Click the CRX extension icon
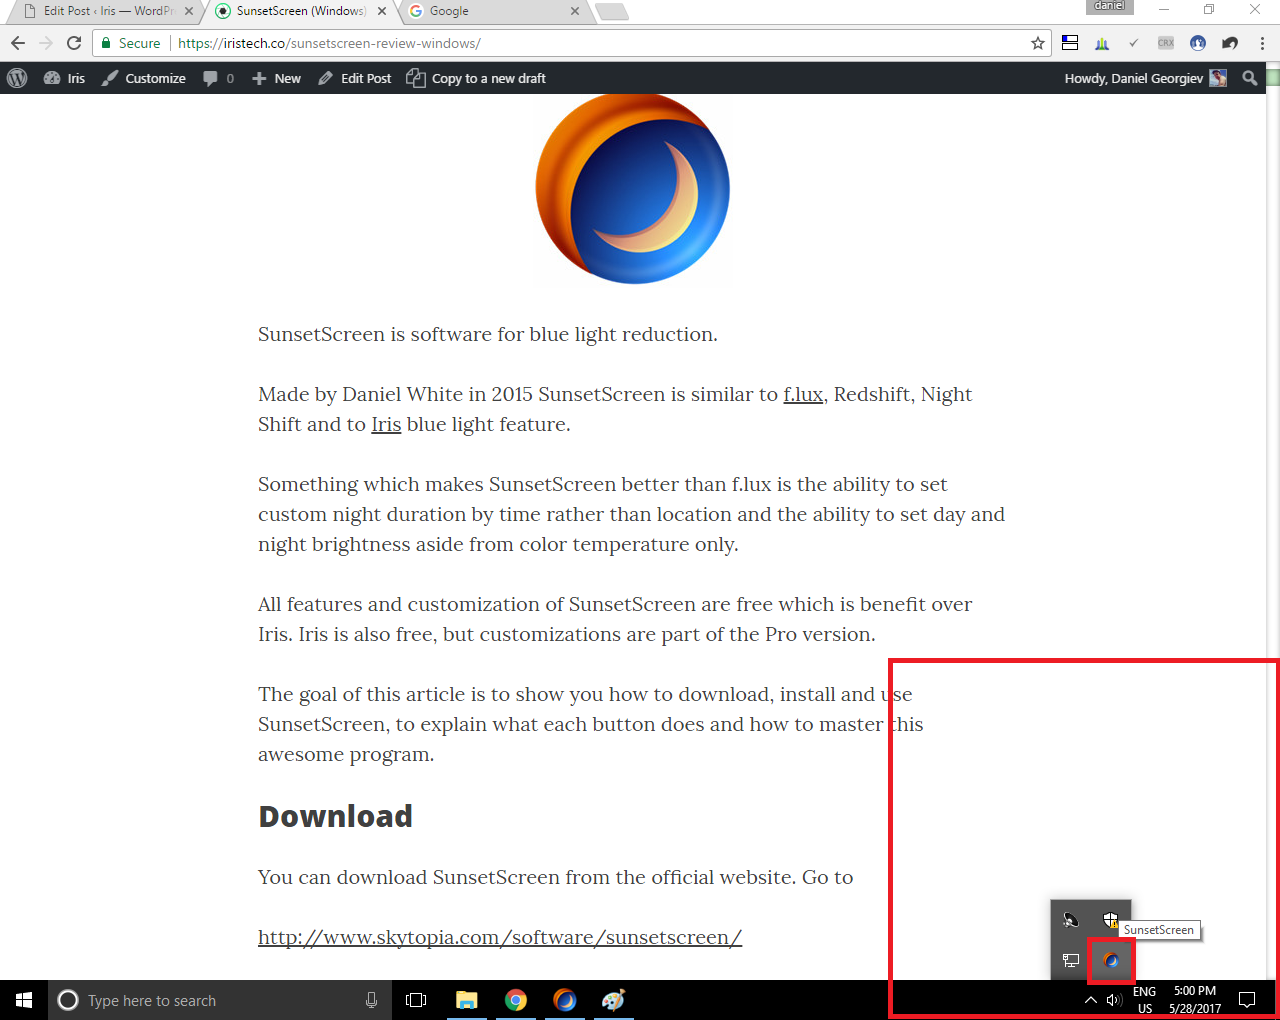The width and height of the screenshot is (1280, 1020). point(1166,43)
